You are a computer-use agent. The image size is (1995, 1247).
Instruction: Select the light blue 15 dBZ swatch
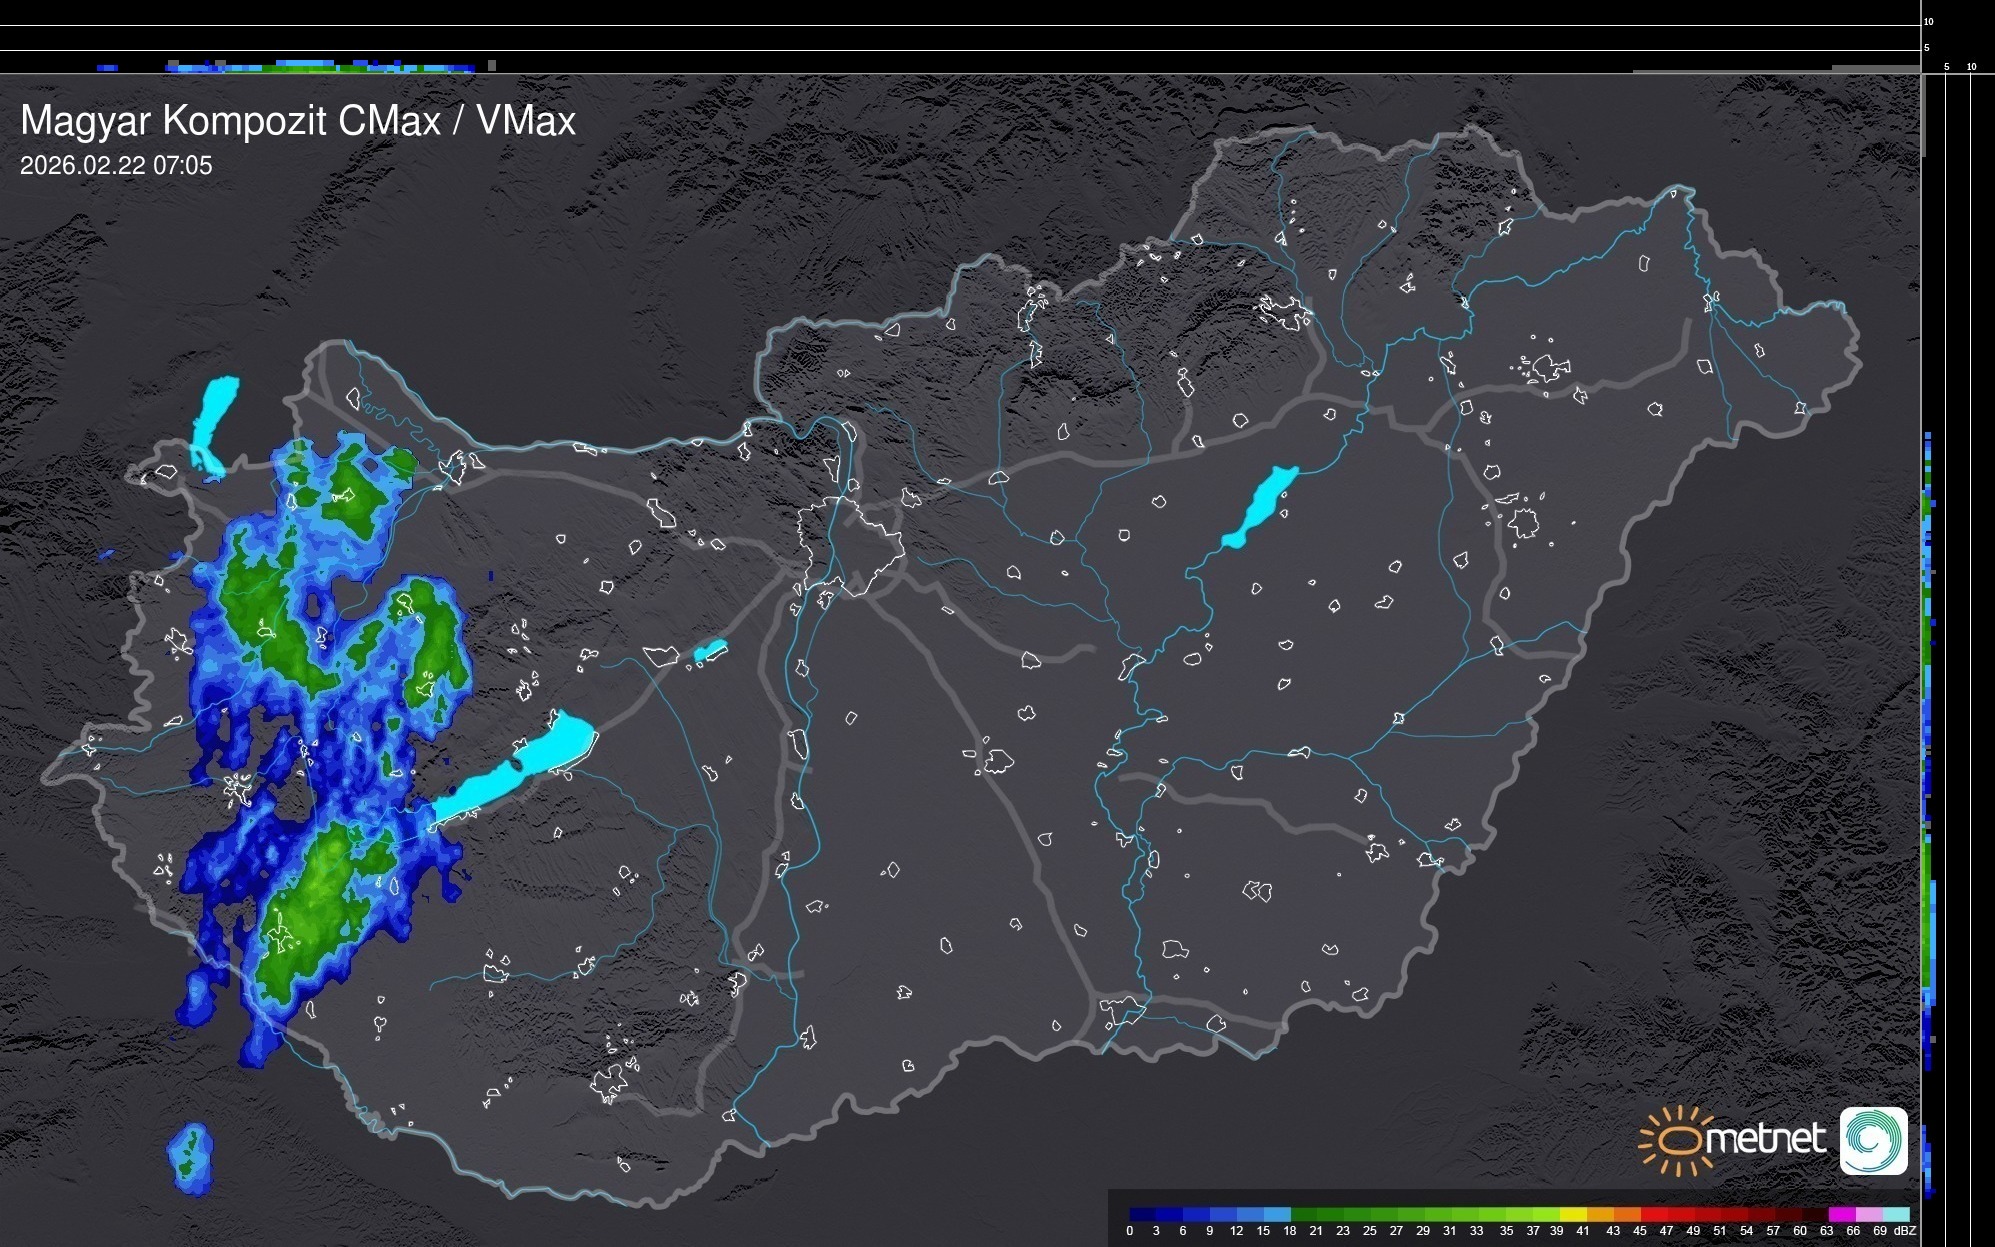click(1277, 1214)
